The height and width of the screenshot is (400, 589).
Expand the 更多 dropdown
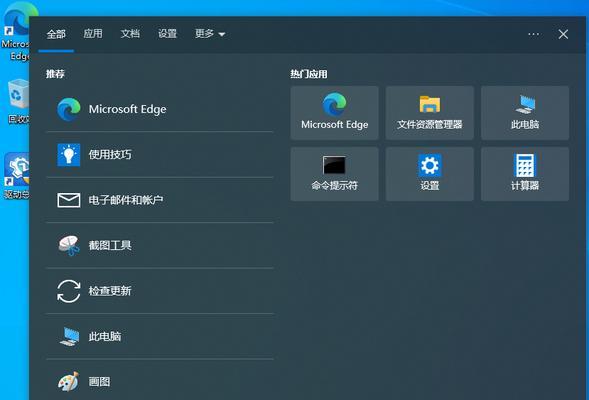click(210, 34)
